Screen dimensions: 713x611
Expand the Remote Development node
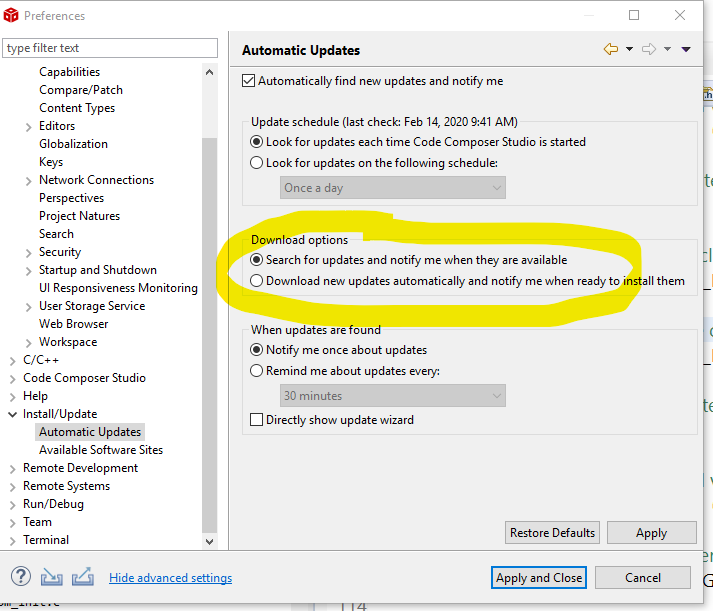(x=12, y=469)
